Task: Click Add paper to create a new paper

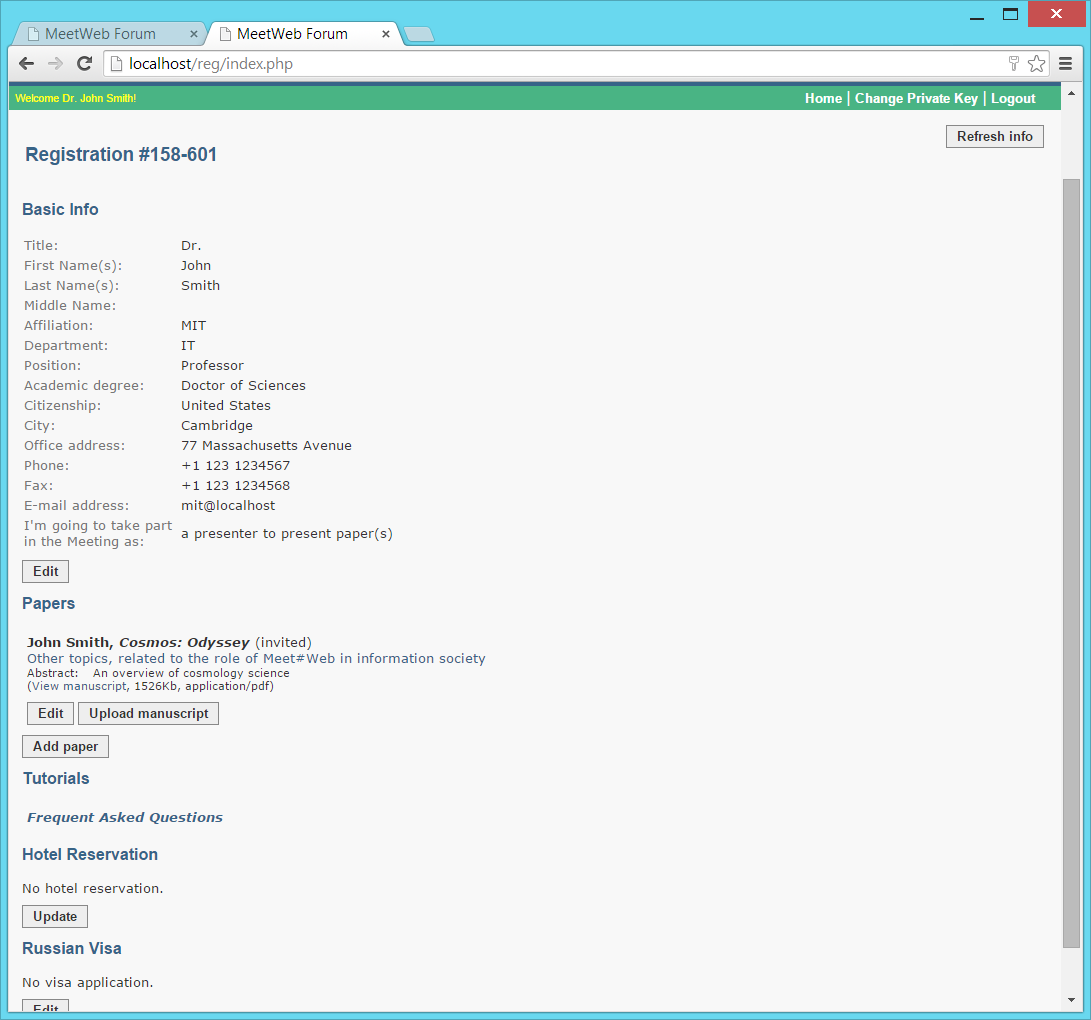Action: click(65, 746)
